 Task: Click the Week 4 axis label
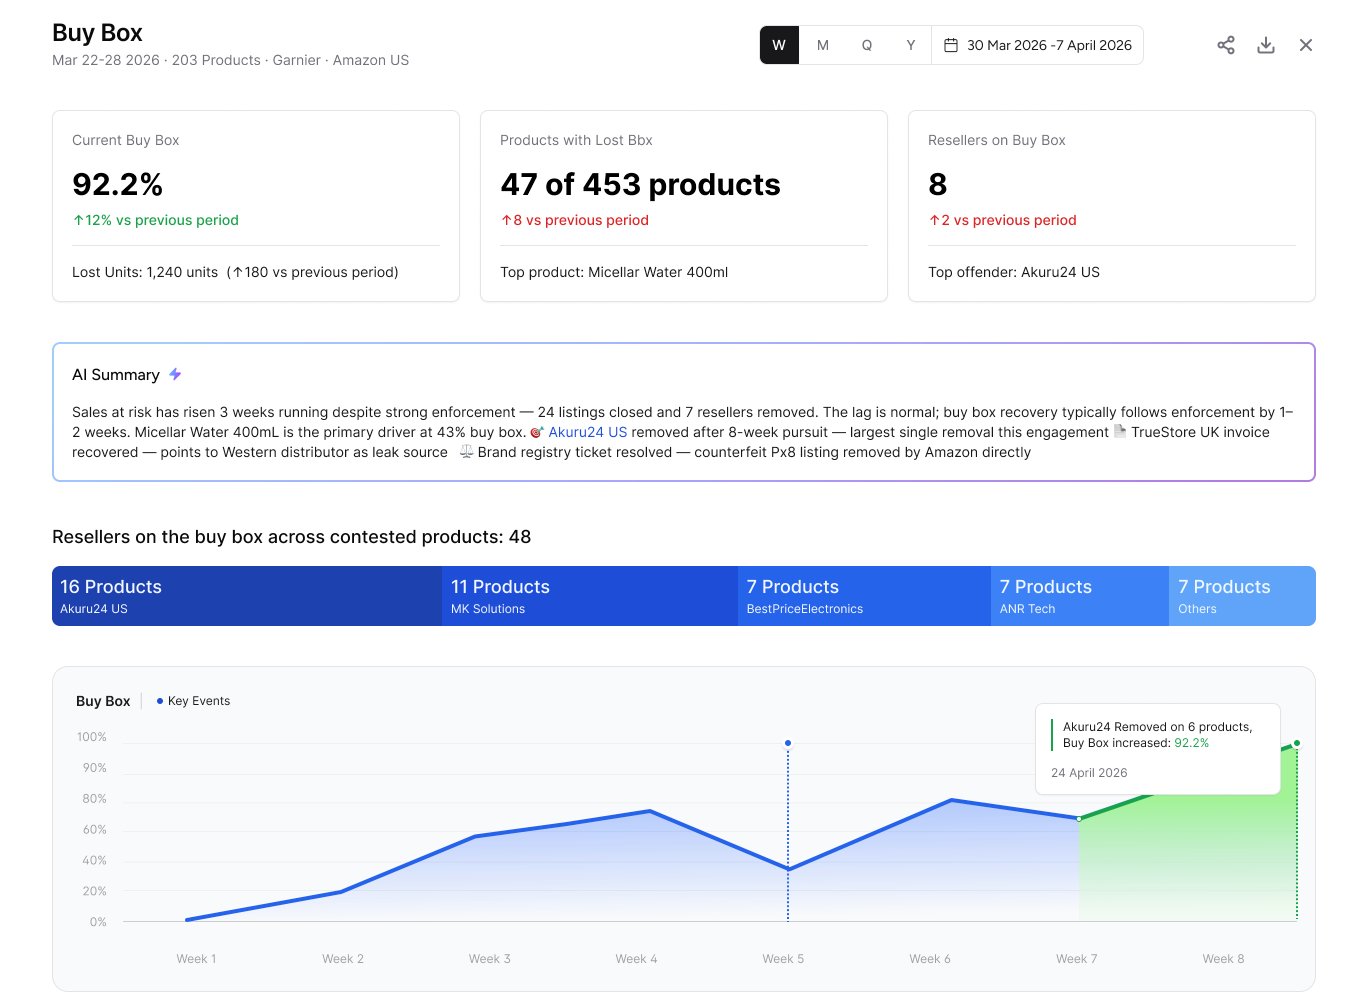tap(636, 959)
